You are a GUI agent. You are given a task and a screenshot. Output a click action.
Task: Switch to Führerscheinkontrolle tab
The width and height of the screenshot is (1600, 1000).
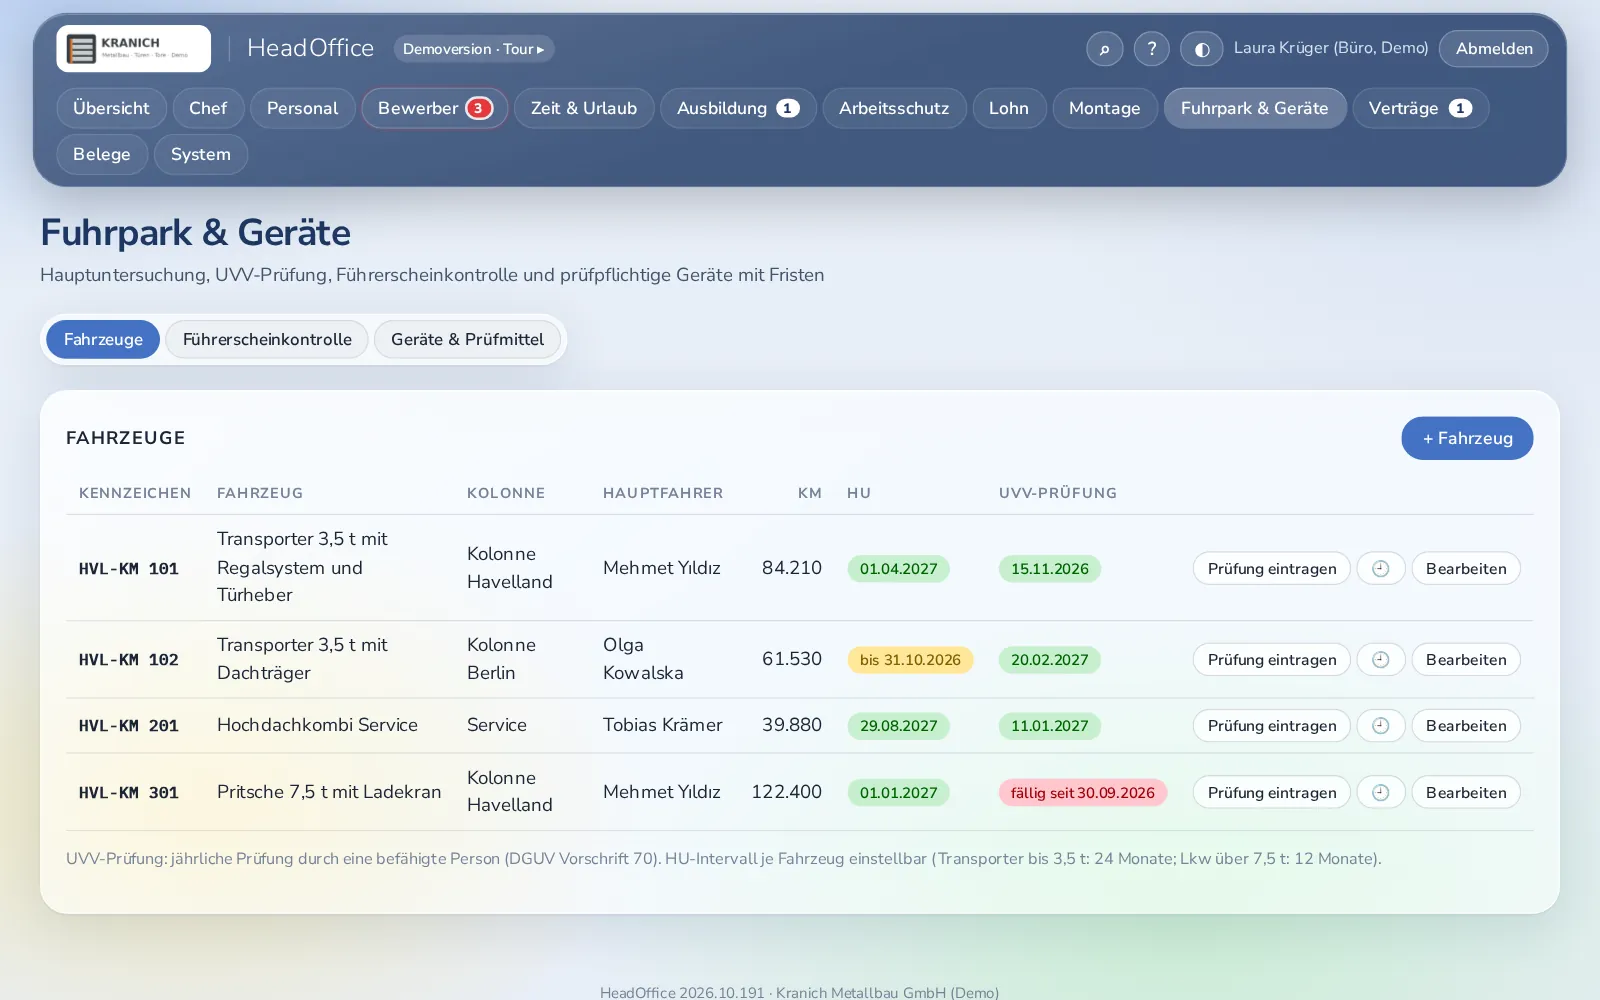(x=267, y=339)
